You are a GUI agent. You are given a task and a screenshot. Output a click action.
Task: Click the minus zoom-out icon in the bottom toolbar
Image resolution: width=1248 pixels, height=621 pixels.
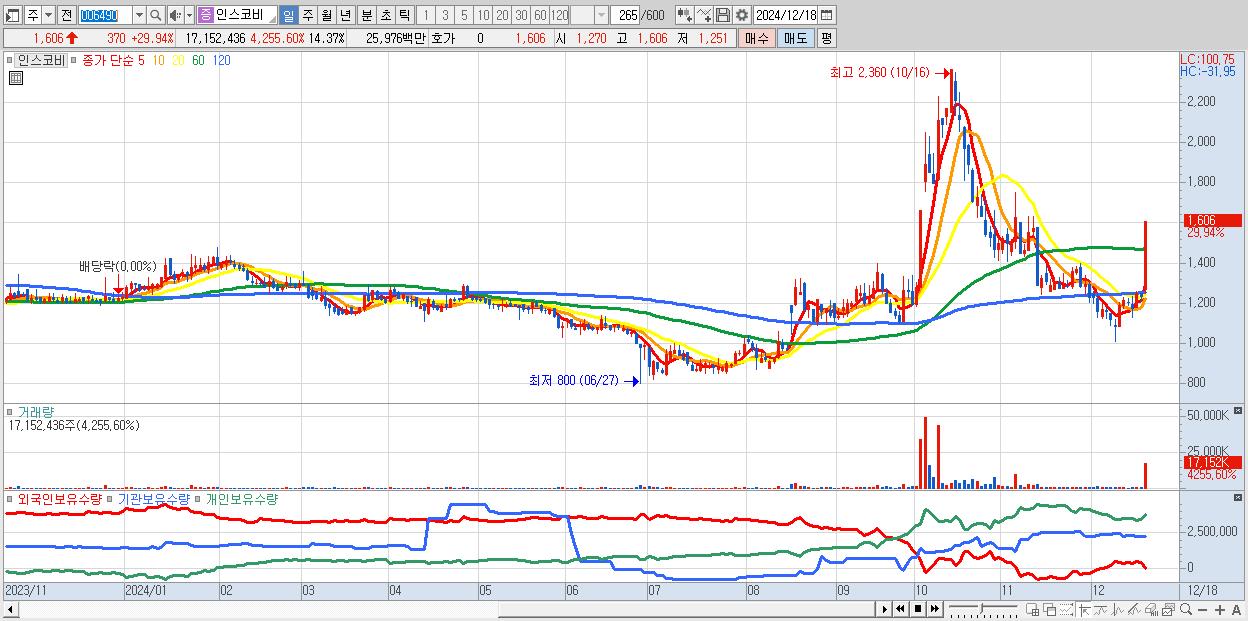pyautogui.click(x=1202, y=609)
